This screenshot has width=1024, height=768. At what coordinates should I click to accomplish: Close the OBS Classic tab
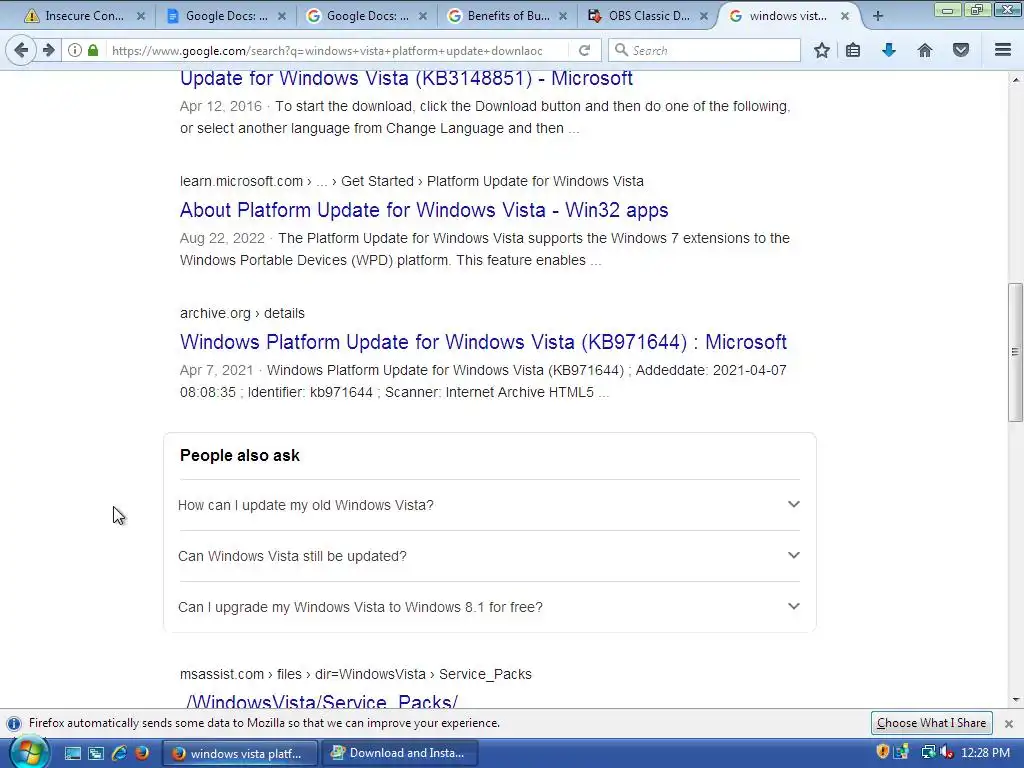point(704,16)
